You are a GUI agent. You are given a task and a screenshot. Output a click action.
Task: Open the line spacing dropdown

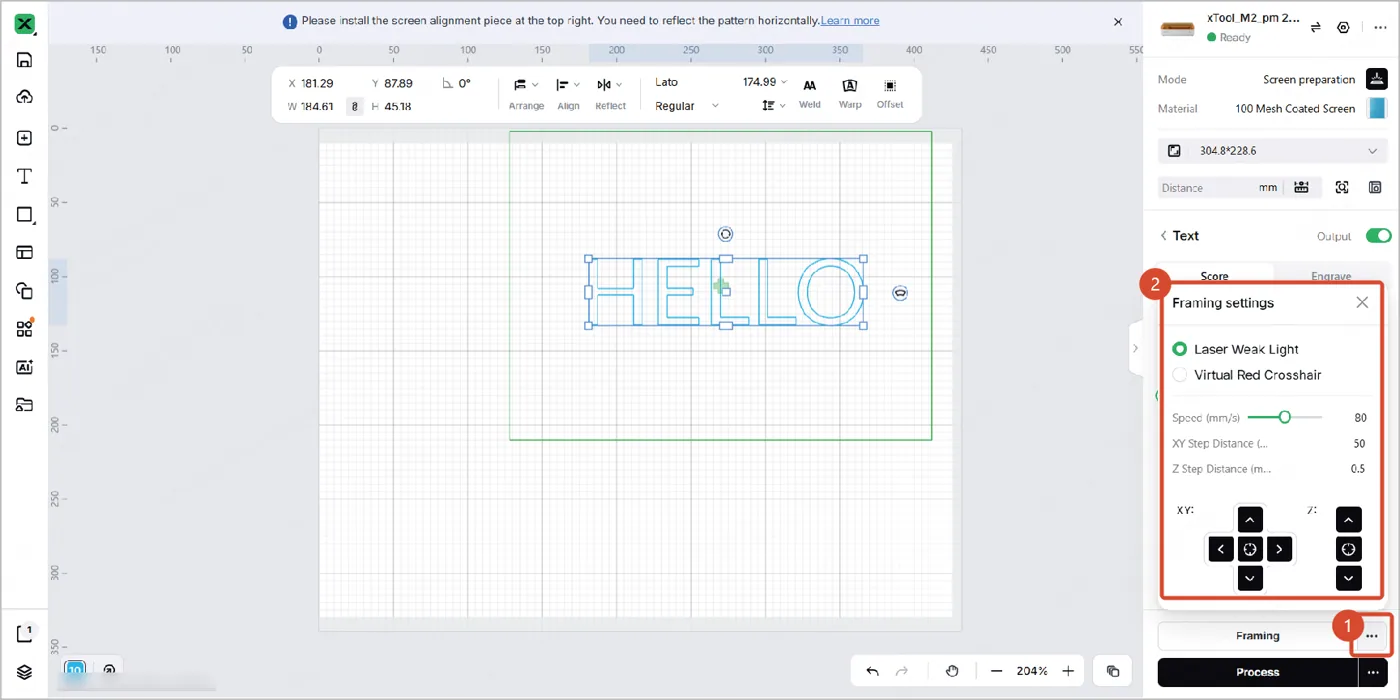tap(773, 105)
